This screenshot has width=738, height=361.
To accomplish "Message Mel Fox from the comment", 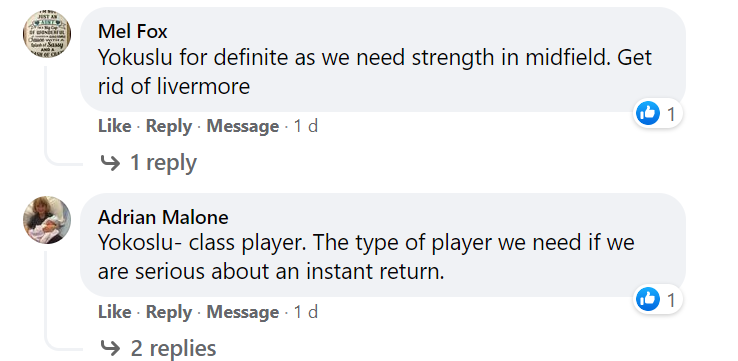I will pyautogui.click(x=243, y=126).
